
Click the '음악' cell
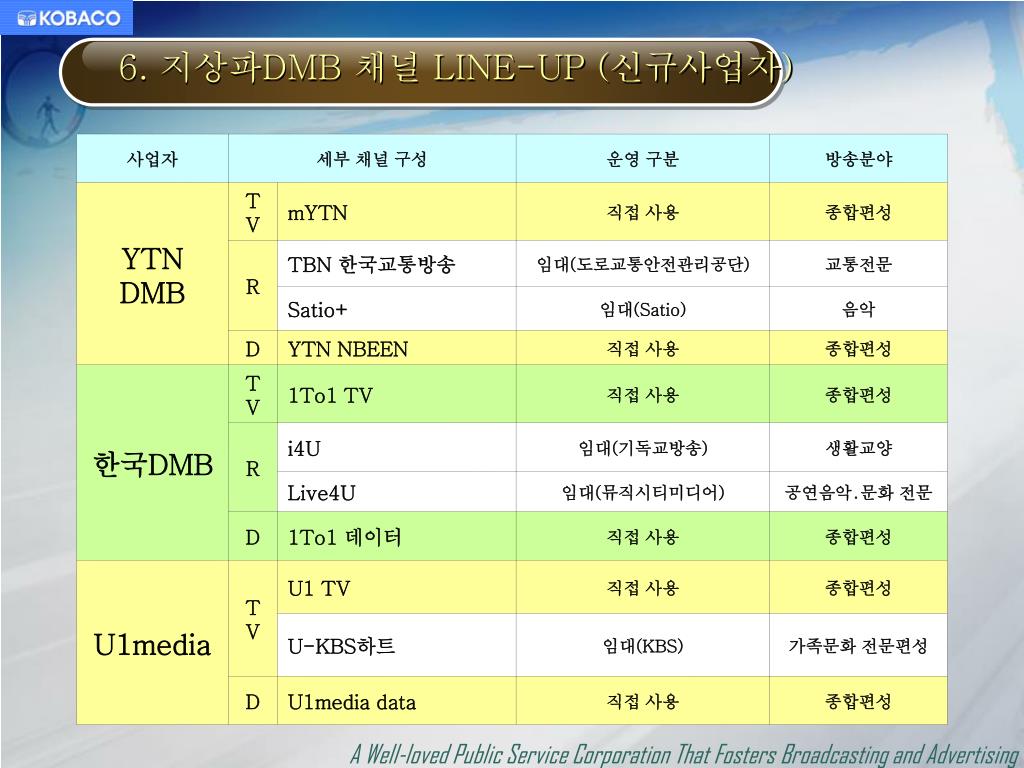click(x=858, y=309)
